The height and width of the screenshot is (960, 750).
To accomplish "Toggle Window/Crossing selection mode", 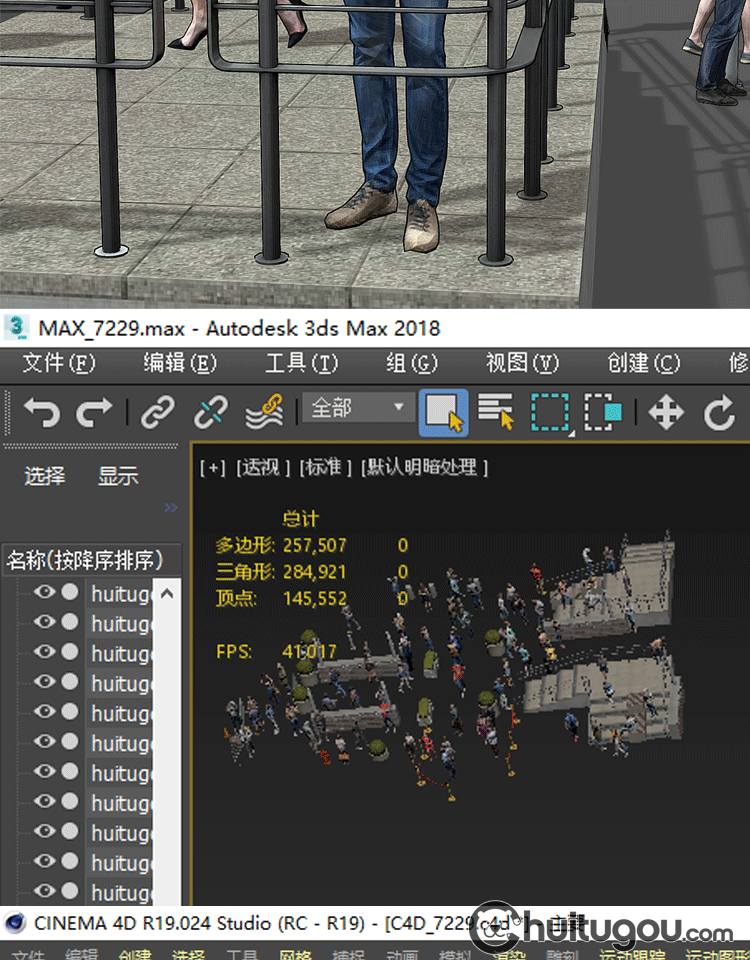I will (x=603, y=411).
